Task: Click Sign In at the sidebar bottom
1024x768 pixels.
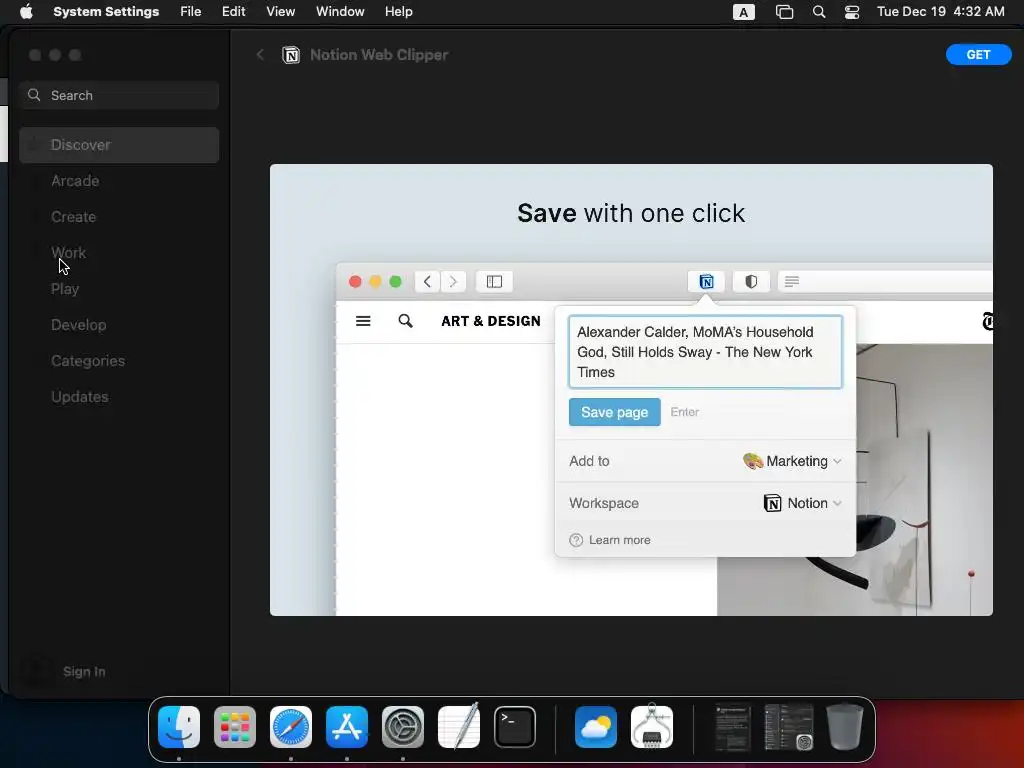Action: tap(84, 671)
